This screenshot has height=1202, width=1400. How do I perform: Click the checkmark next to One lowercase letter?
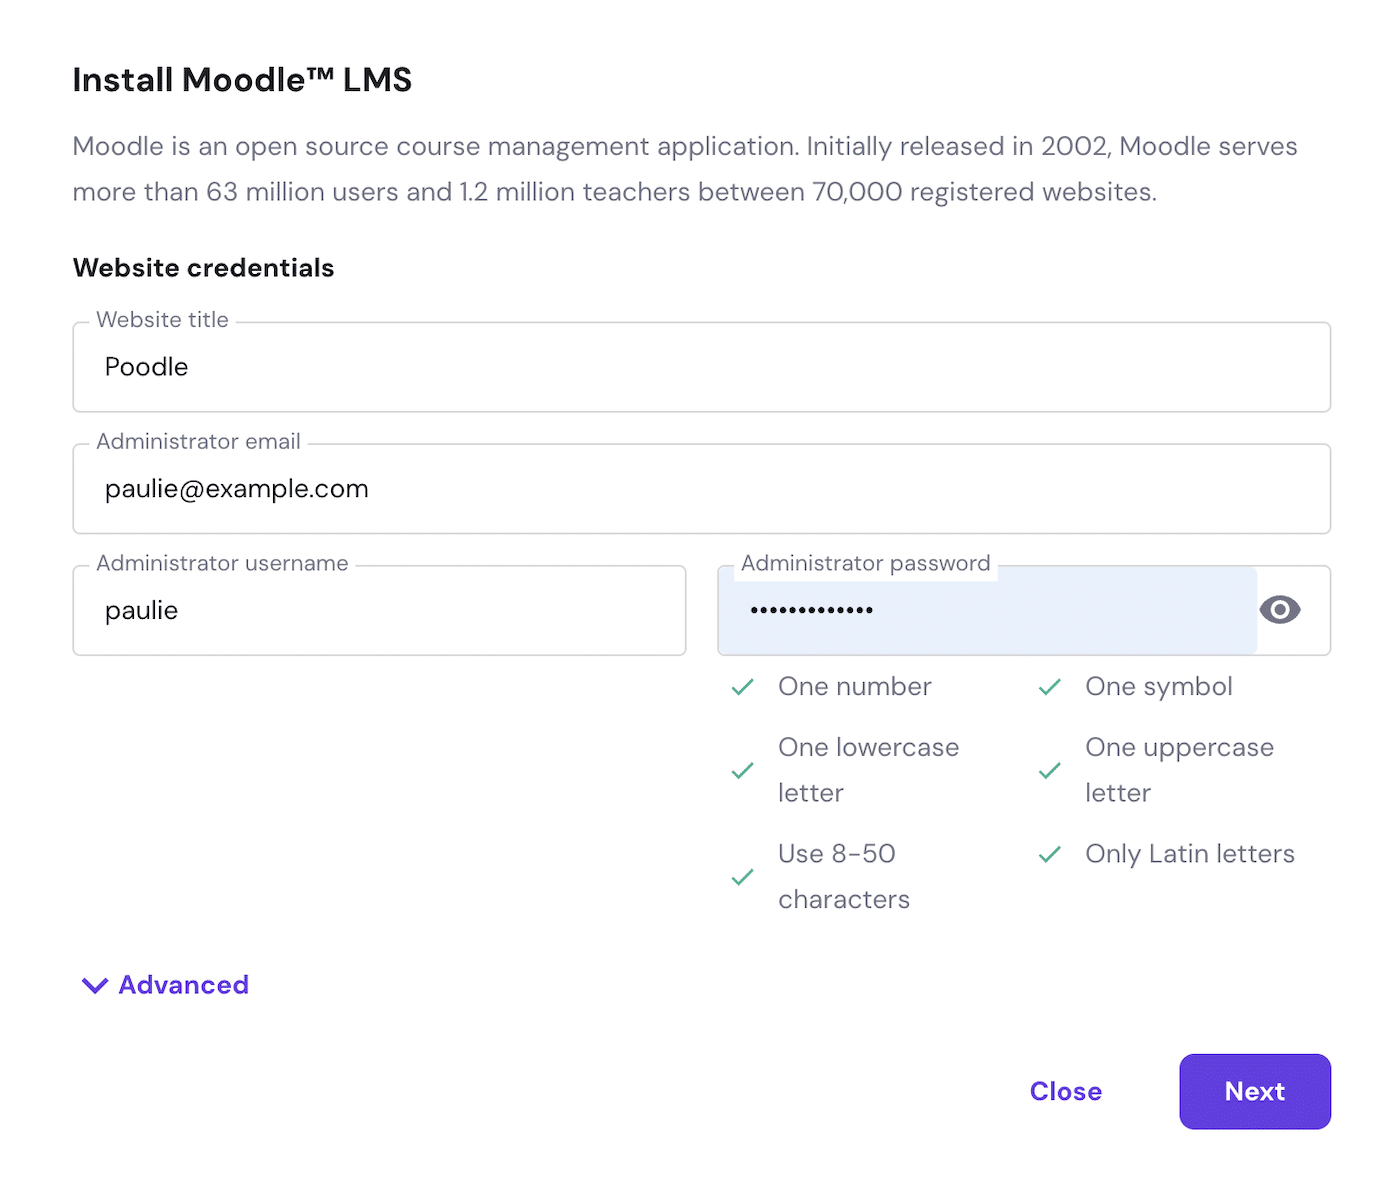pyautogui.click(x=742, y=770)
